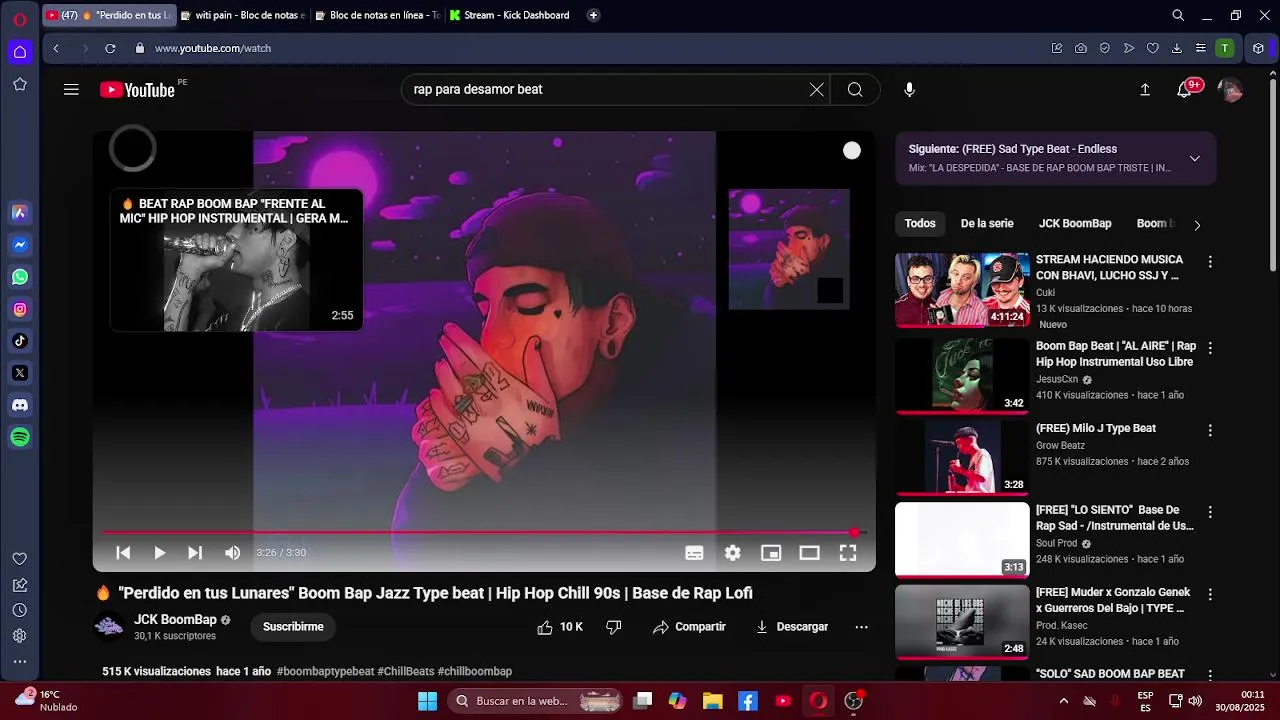
Task: Reload the page with refresh icon
Action: click(x=110, y=48)
